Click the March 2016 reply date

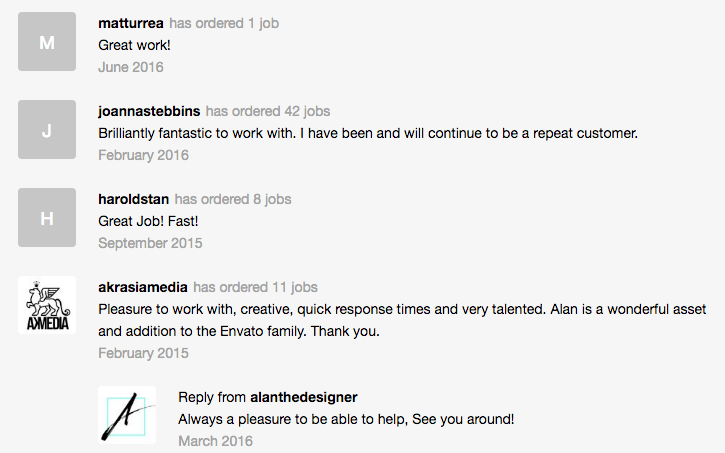[215, 441]
